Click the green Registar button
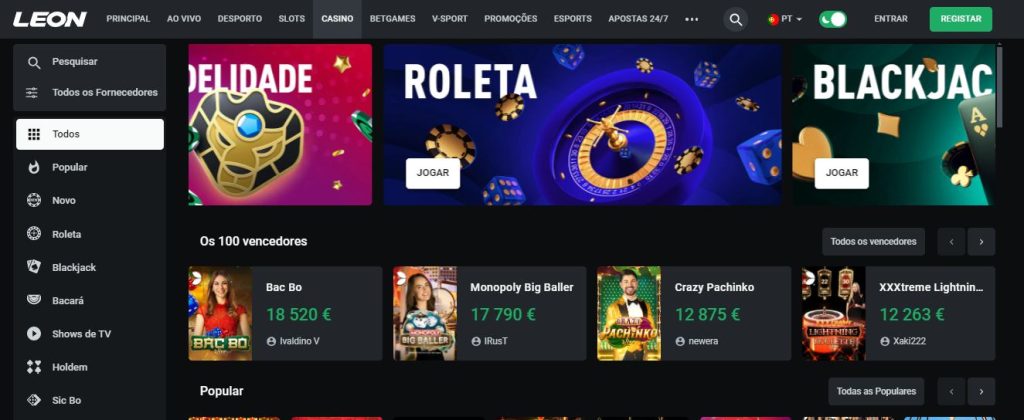1024x420 pixels. (961, 19)
